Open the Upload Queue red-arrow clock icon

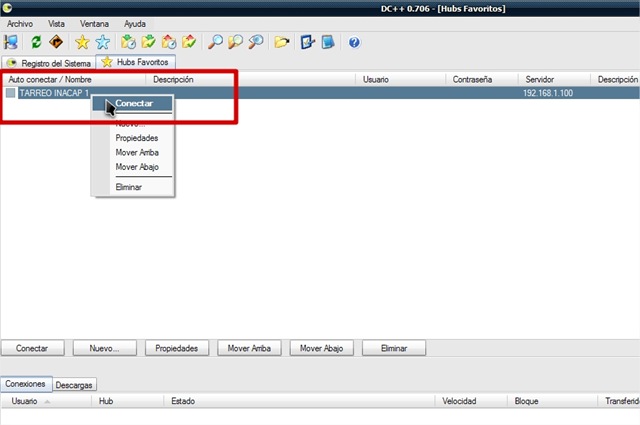[169, 42]
